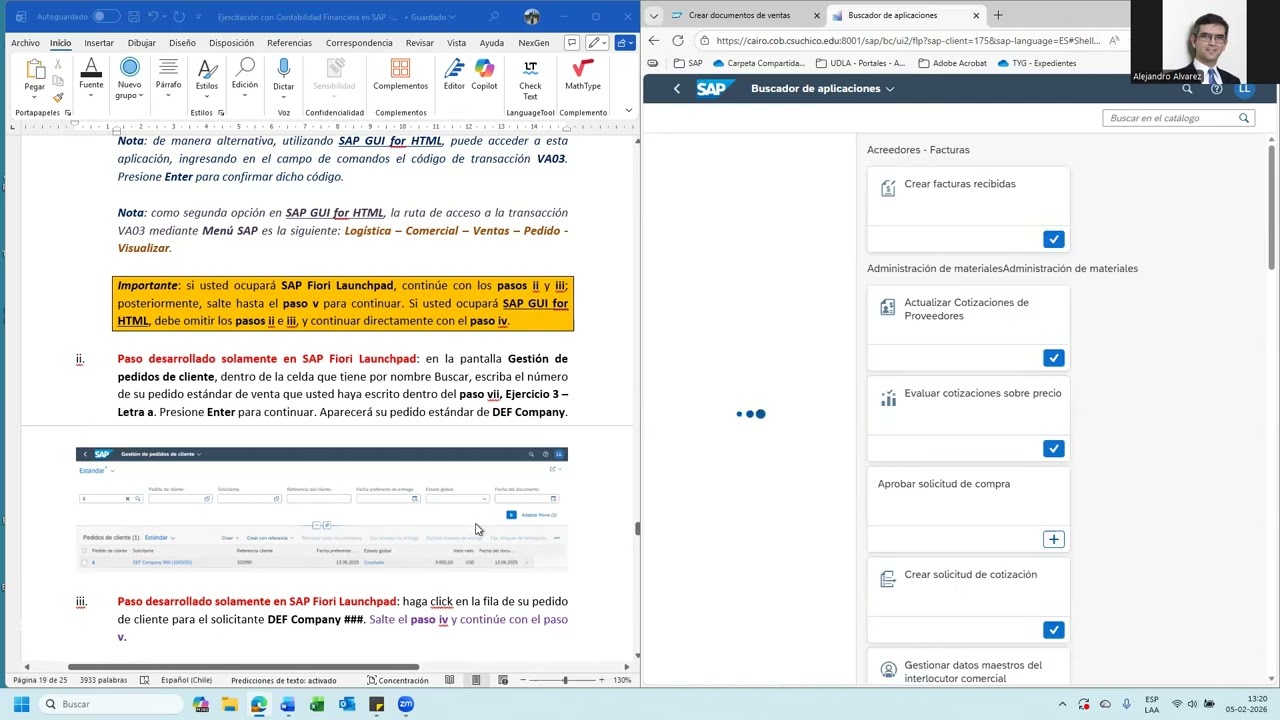Open the Portapapeles dialog launcher

(x=68, y=113)
